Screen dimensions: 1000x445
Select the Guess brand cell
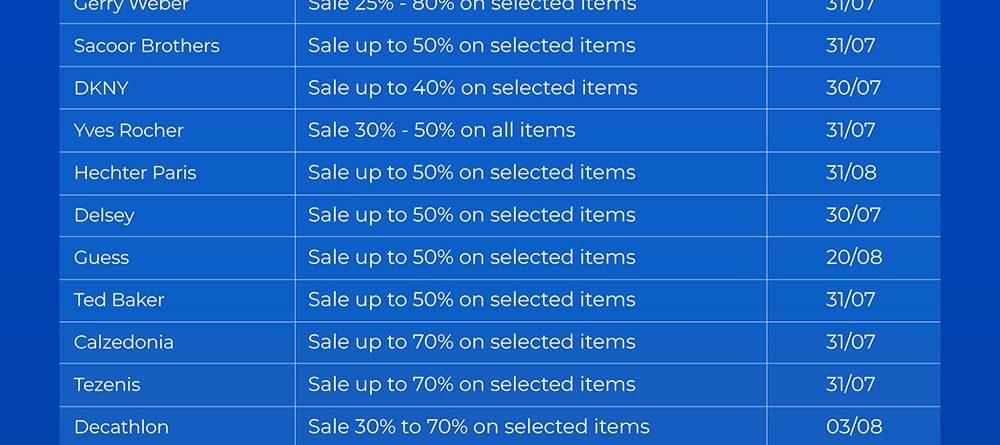click(101, 257)
